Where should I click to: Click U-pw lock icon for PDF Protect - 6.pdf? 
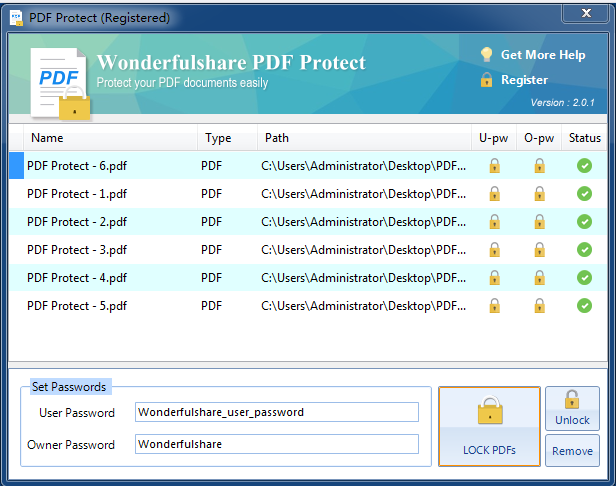tap(494, 166)
